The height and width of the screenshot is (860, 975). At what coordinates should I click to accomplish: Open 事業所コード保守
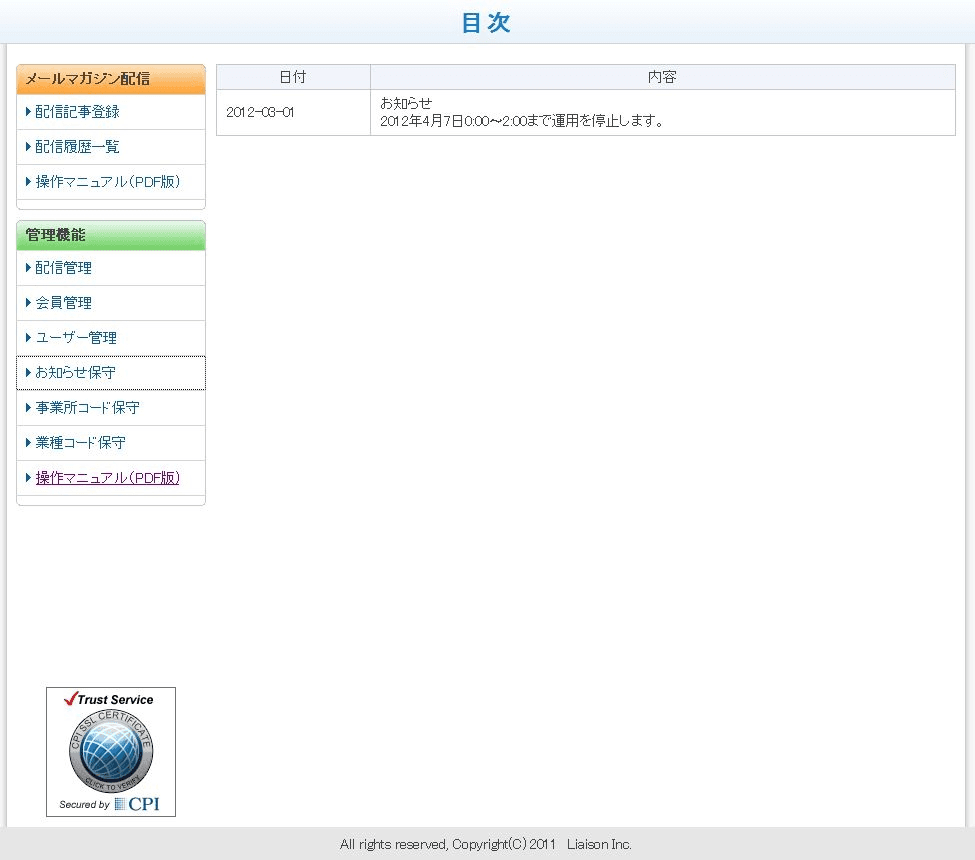(x=87, y=408)
